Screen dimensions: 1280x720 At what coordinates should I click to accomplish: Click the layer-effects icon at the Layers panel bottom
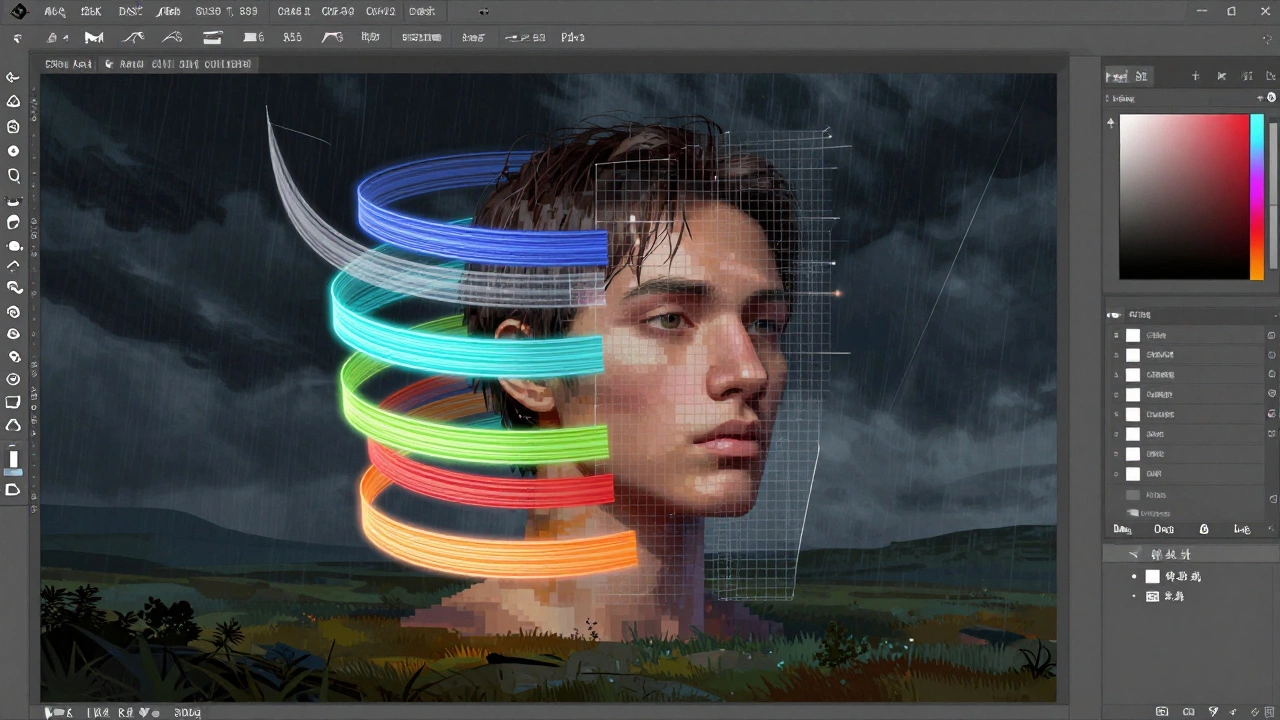pos(1204,529)
